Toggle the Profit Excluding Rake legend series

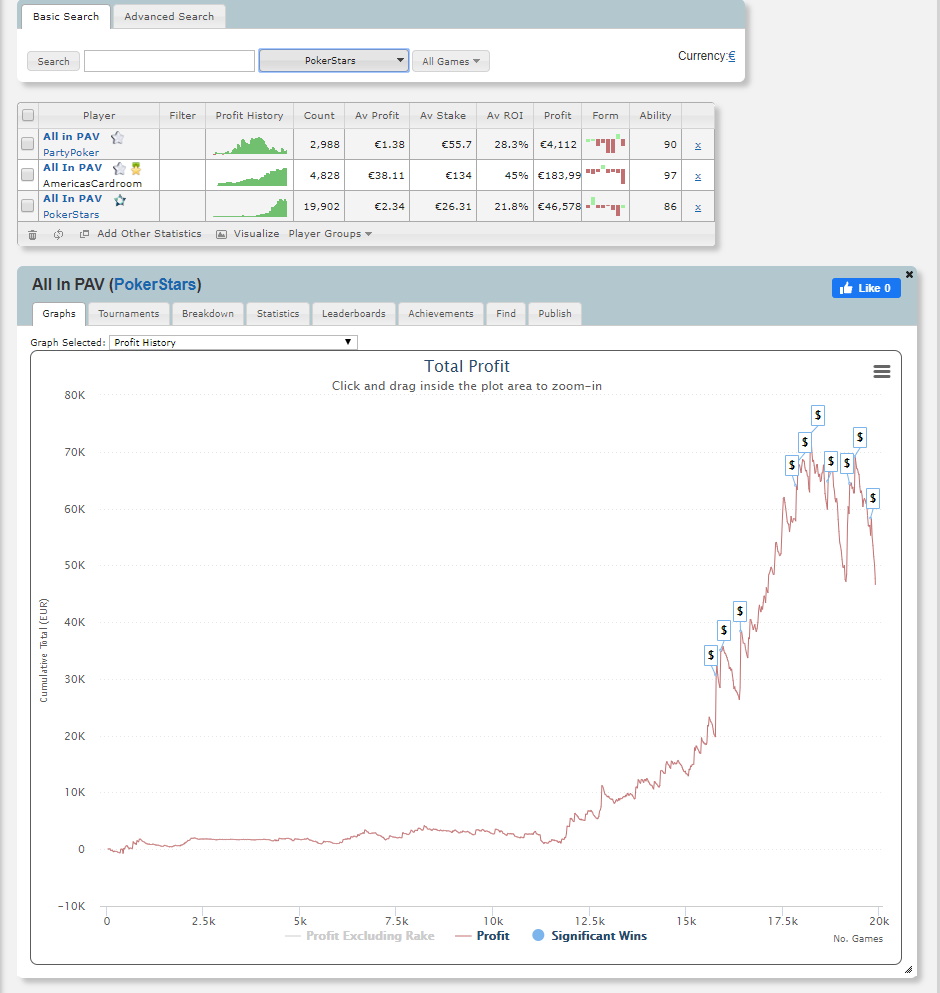[359, 936]
